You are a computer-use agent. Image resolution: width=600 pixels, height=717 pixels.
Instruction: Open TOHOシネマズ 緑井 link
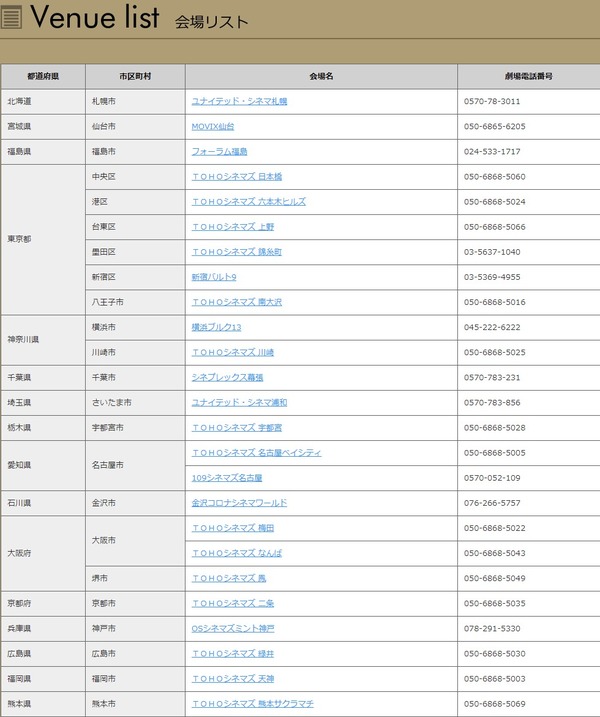pyautogui.click(x=233, y=654)
